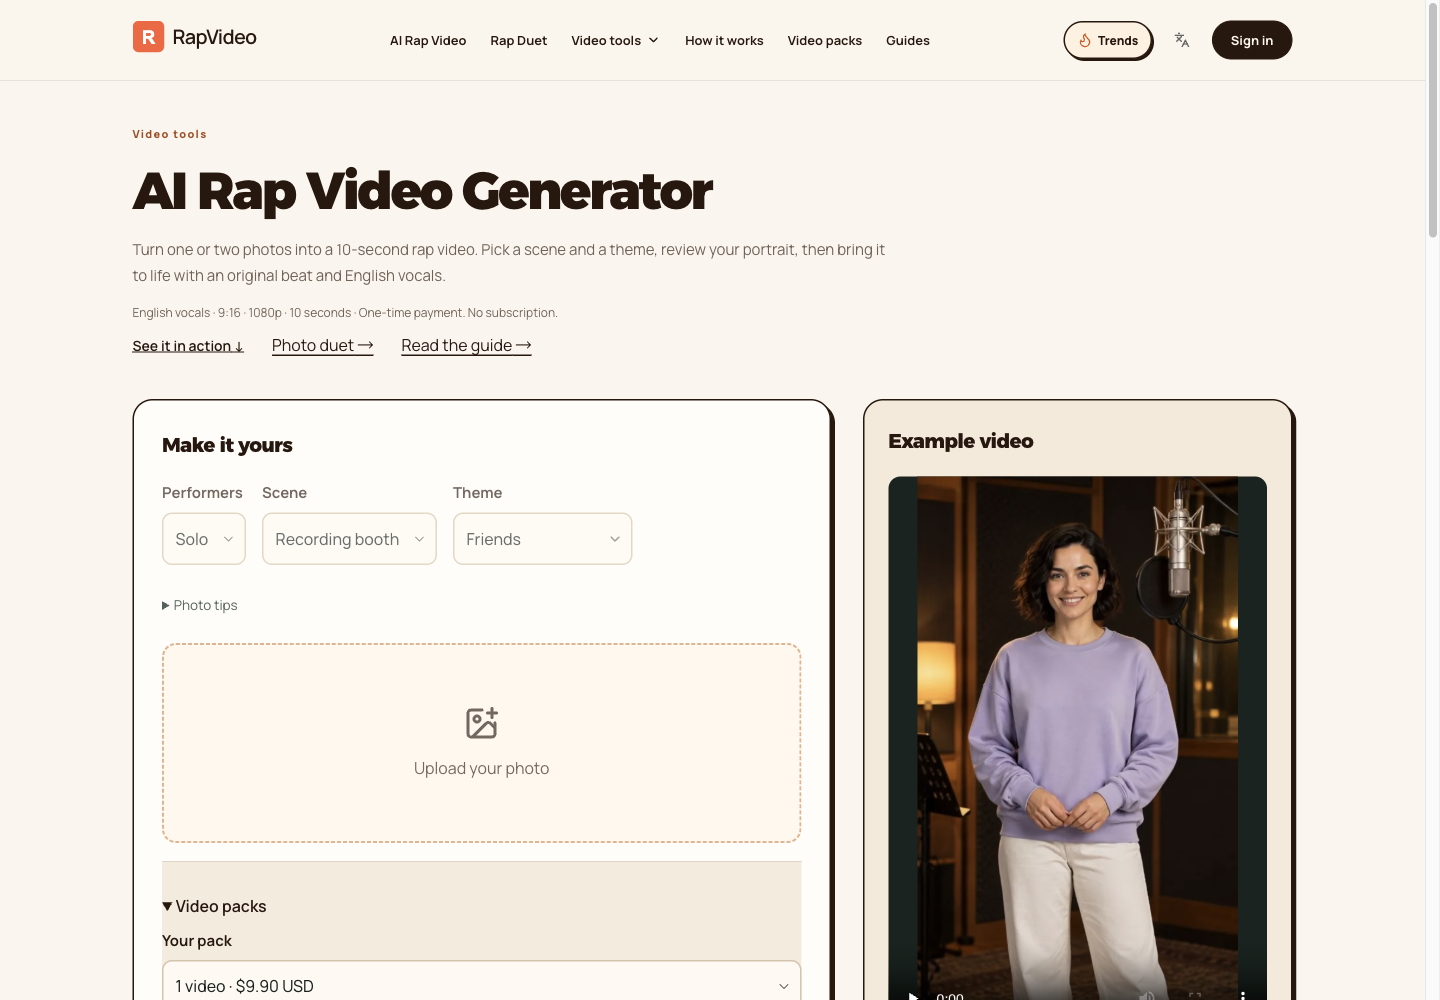The width and height of the screenshot is (1440, 1000).
Task: Follow the Photo duet link
Action: pos(322,345)
